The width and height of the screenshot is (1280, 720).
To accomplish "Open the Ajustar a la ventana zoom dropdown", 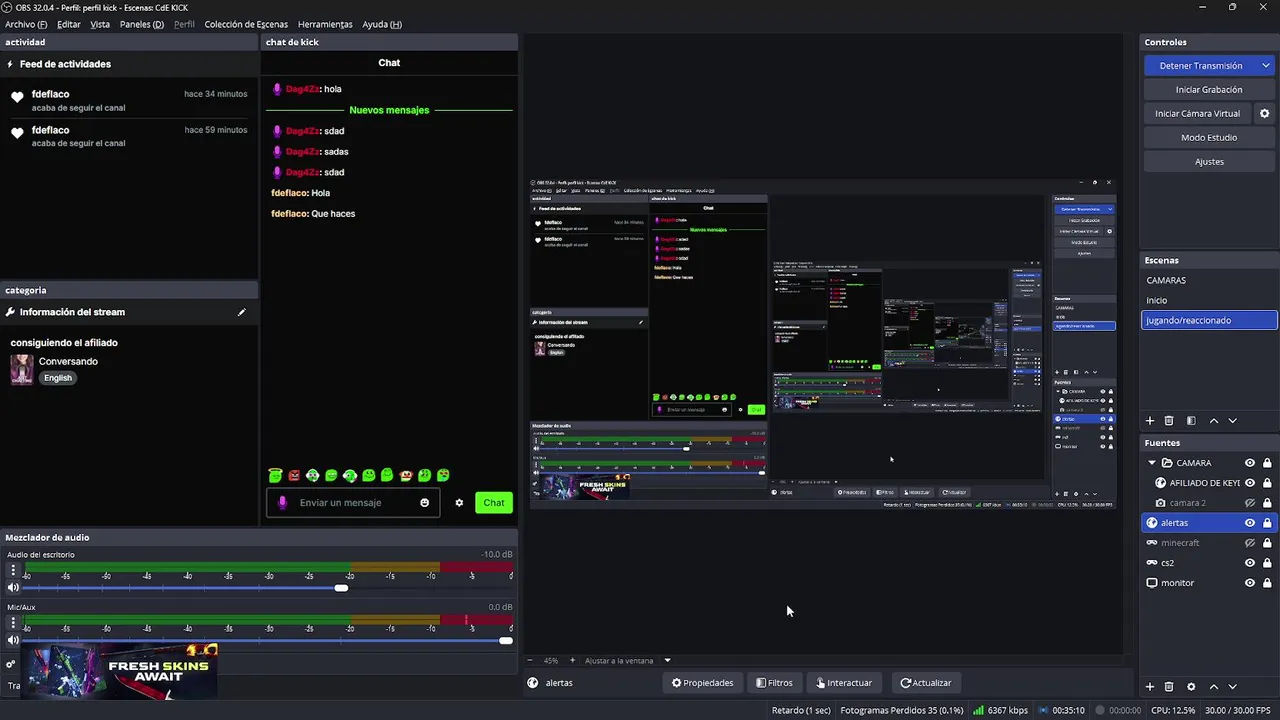I will [x=667, y=660].
